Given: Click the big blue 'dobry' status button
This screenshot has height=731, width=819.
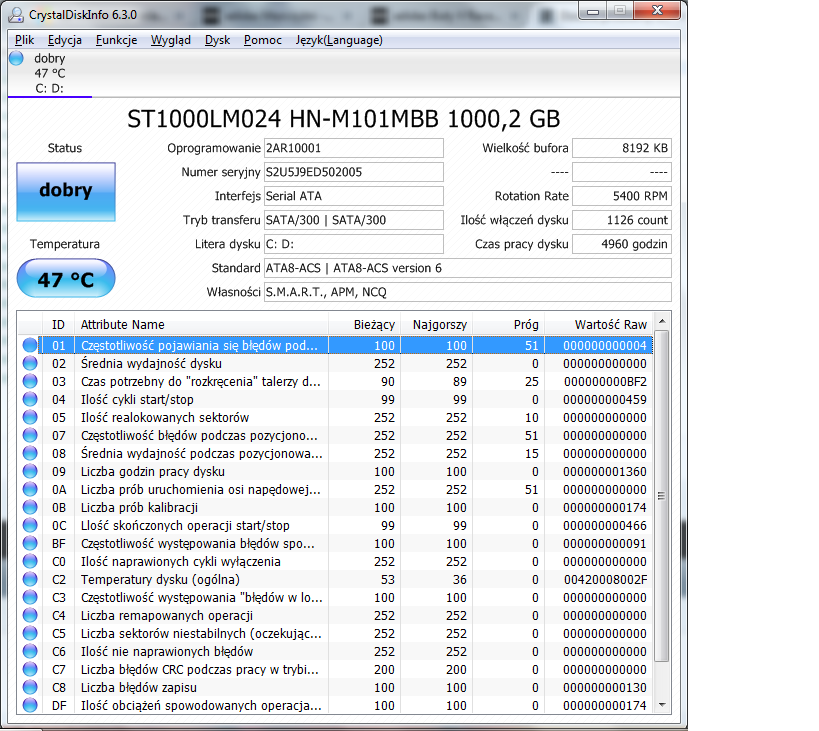Looking at the screenshot, I should [66, 192].
